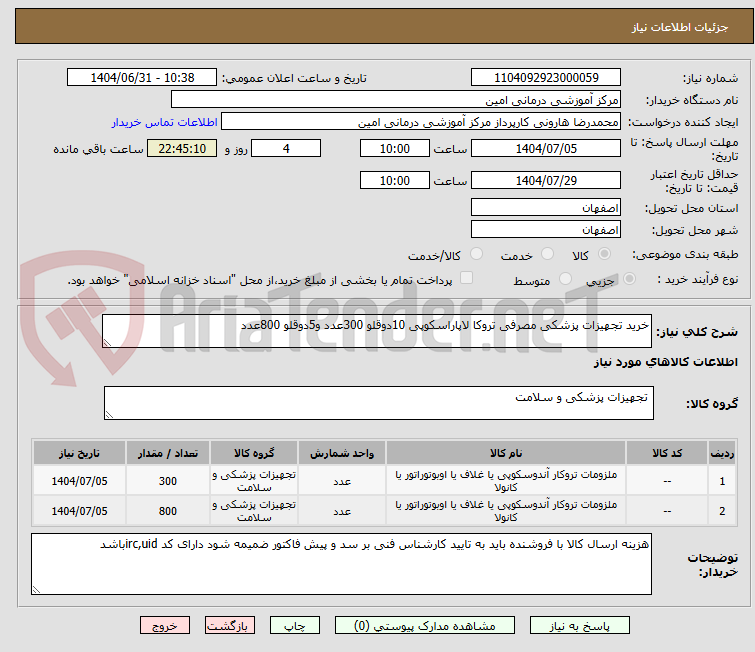755x652 pixels.
Task: Click response deadline date 1404/07/05 field
Action: (546, 148)
